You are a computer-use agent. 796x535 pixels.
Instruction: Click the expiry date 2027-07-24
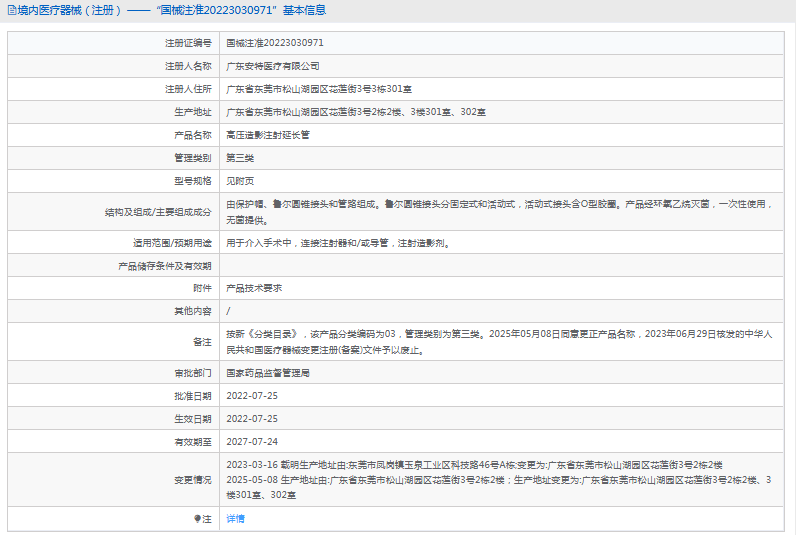(x=252, y=441)
